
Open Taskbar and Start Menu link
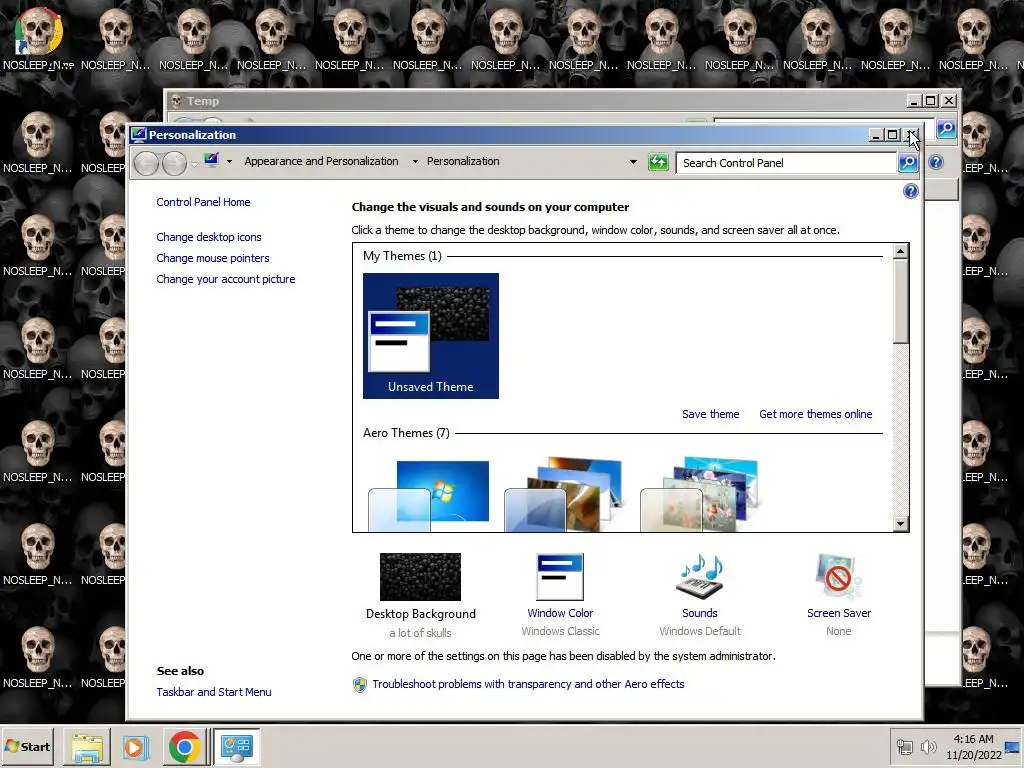coord(214,692)
